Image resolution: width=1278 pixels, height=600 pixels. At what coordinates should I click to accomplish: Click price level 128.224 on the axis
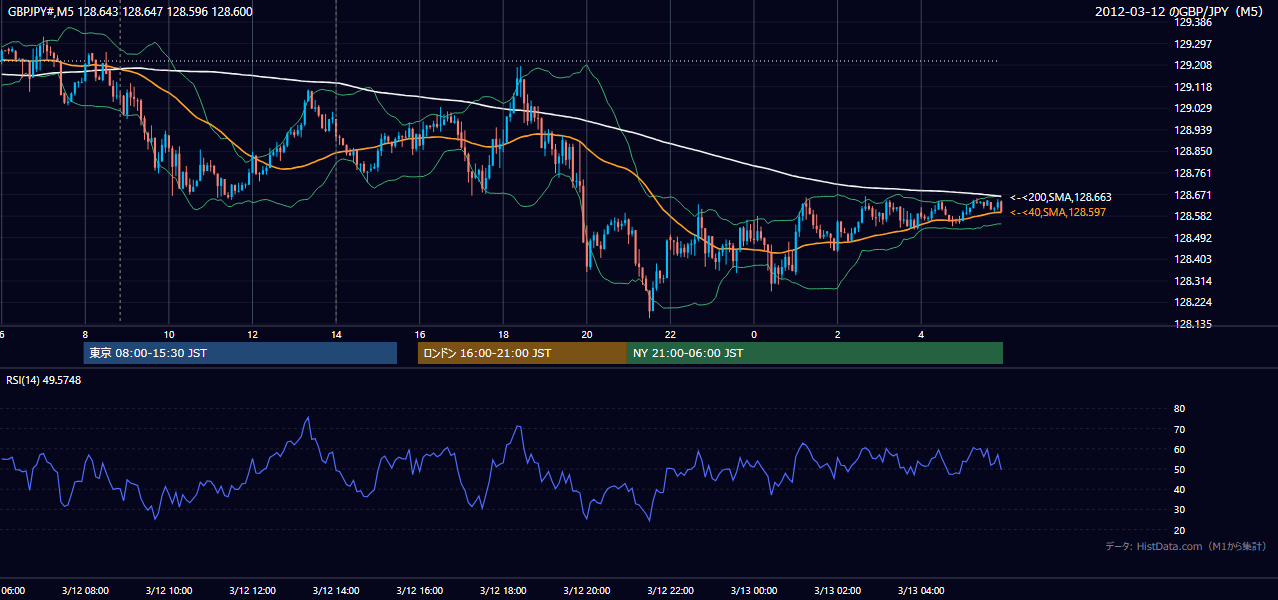point(1192,302)
